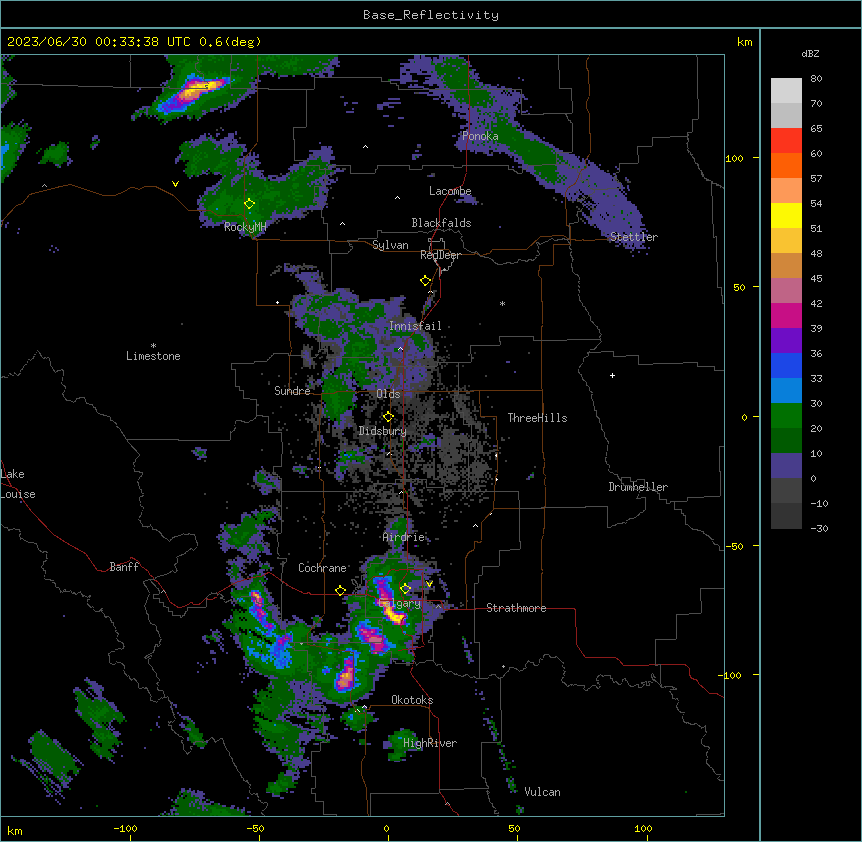Select the bright yellow 51-54 dBZ swatch
Viewport: 862px width, 842px height.
tap(786, 215)
